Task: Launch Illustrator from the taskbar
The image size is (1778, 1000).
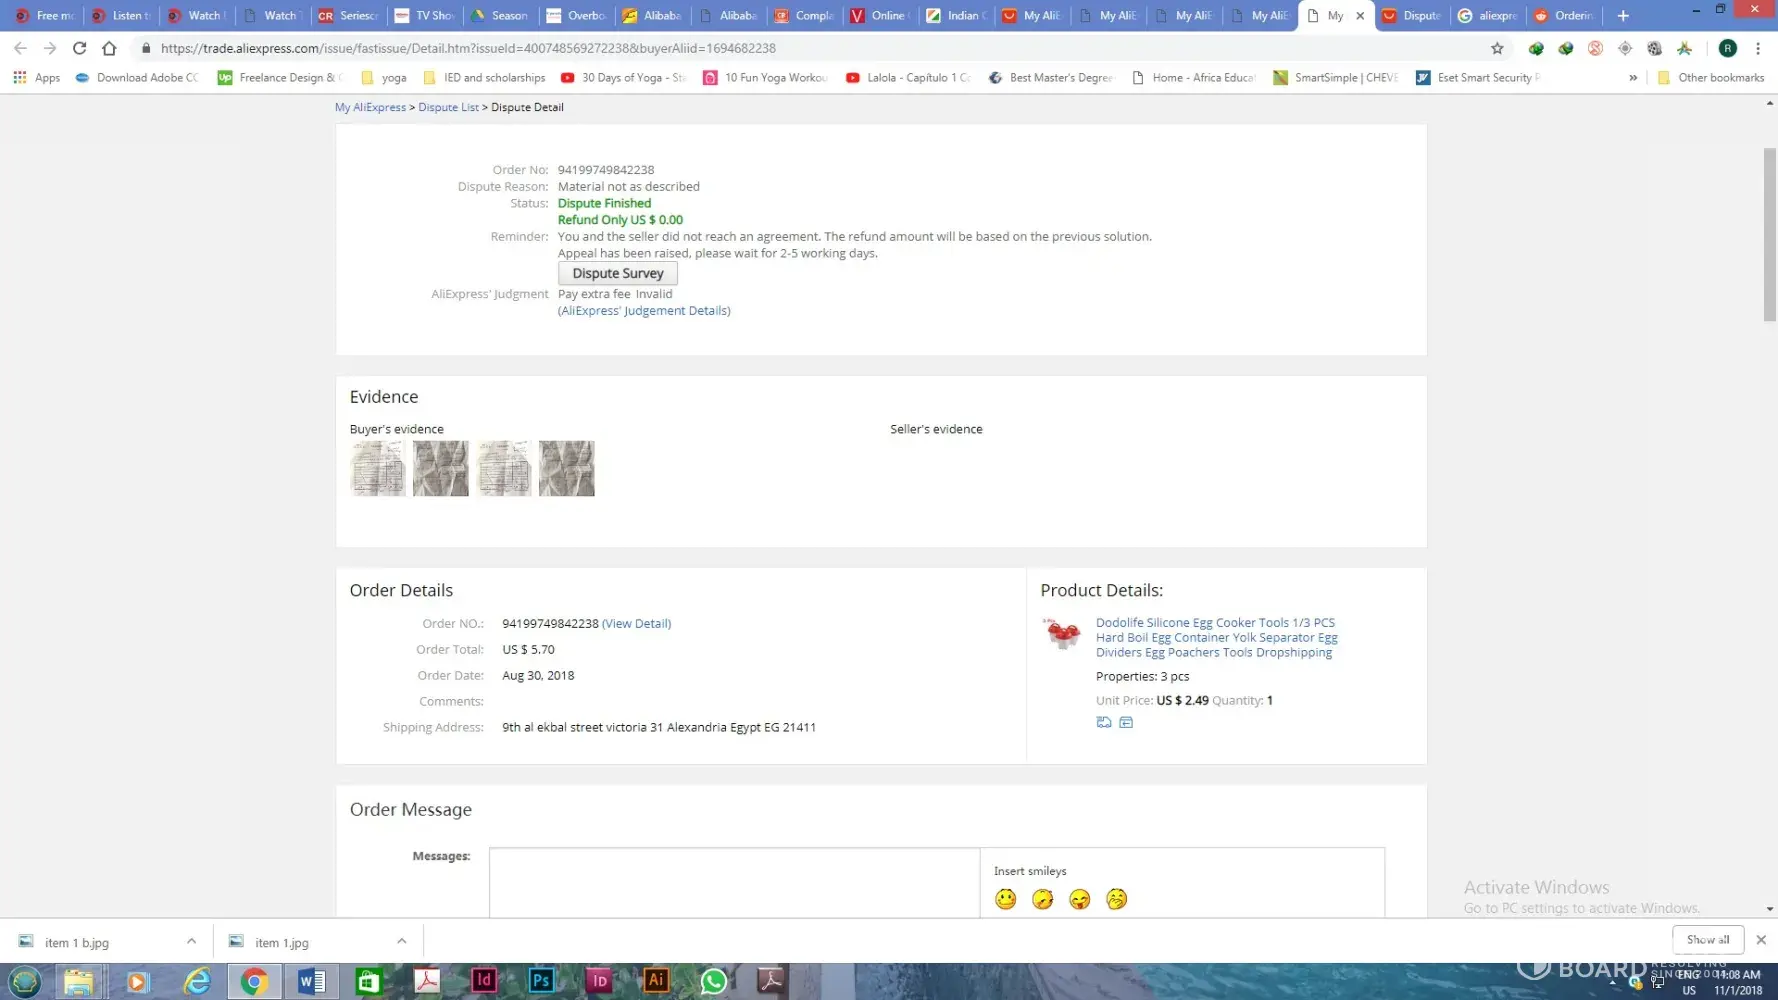Action: [x=656, y=981]
